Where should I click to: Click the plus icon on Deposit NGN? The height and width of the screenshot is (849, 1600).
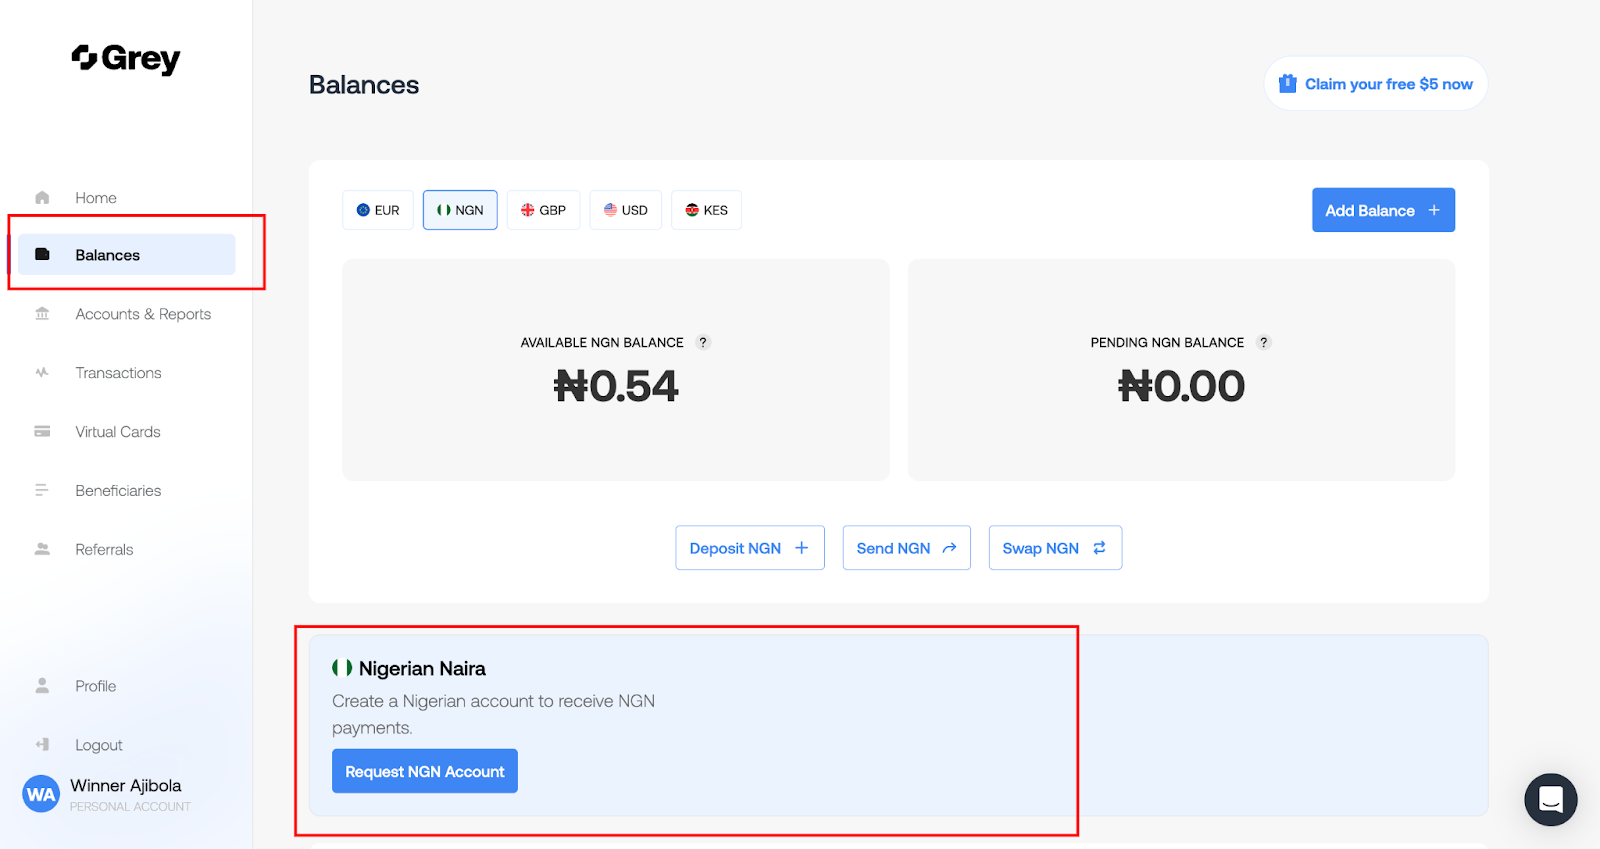pos(801,548)
